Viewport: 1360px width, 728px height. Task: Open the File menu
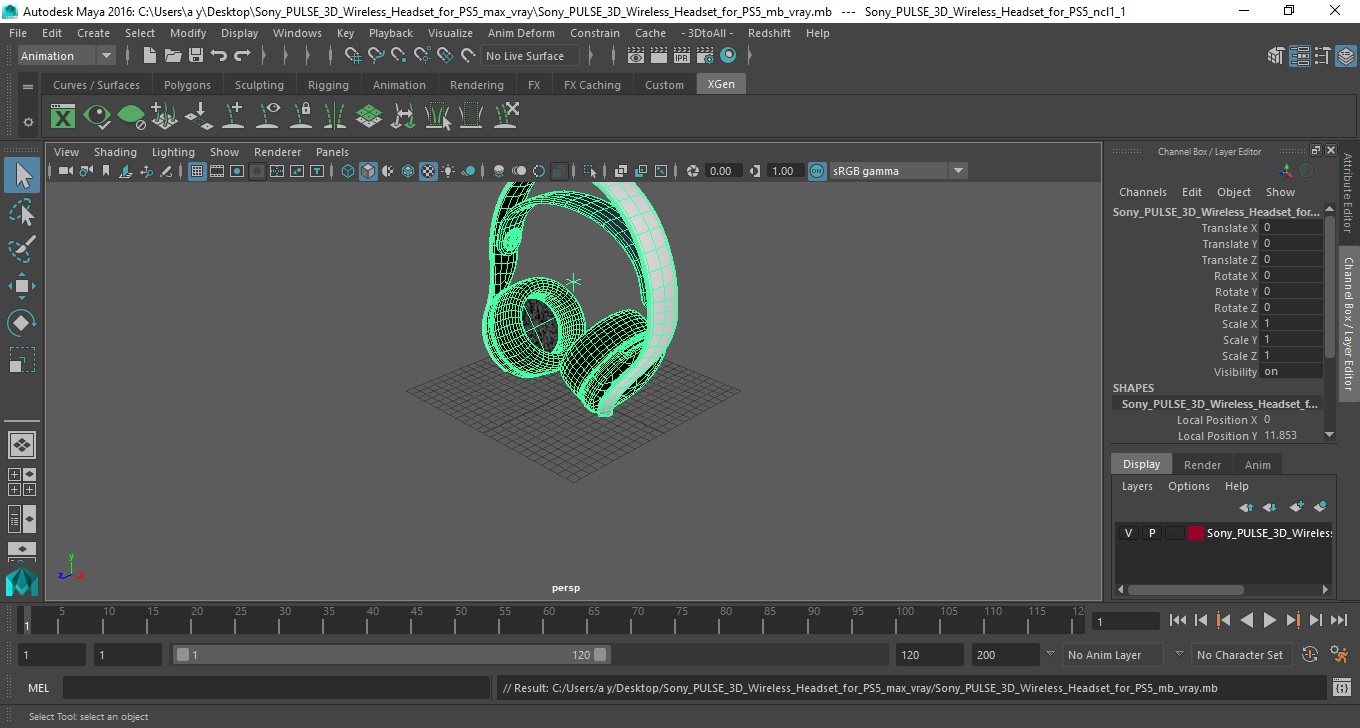18,33
